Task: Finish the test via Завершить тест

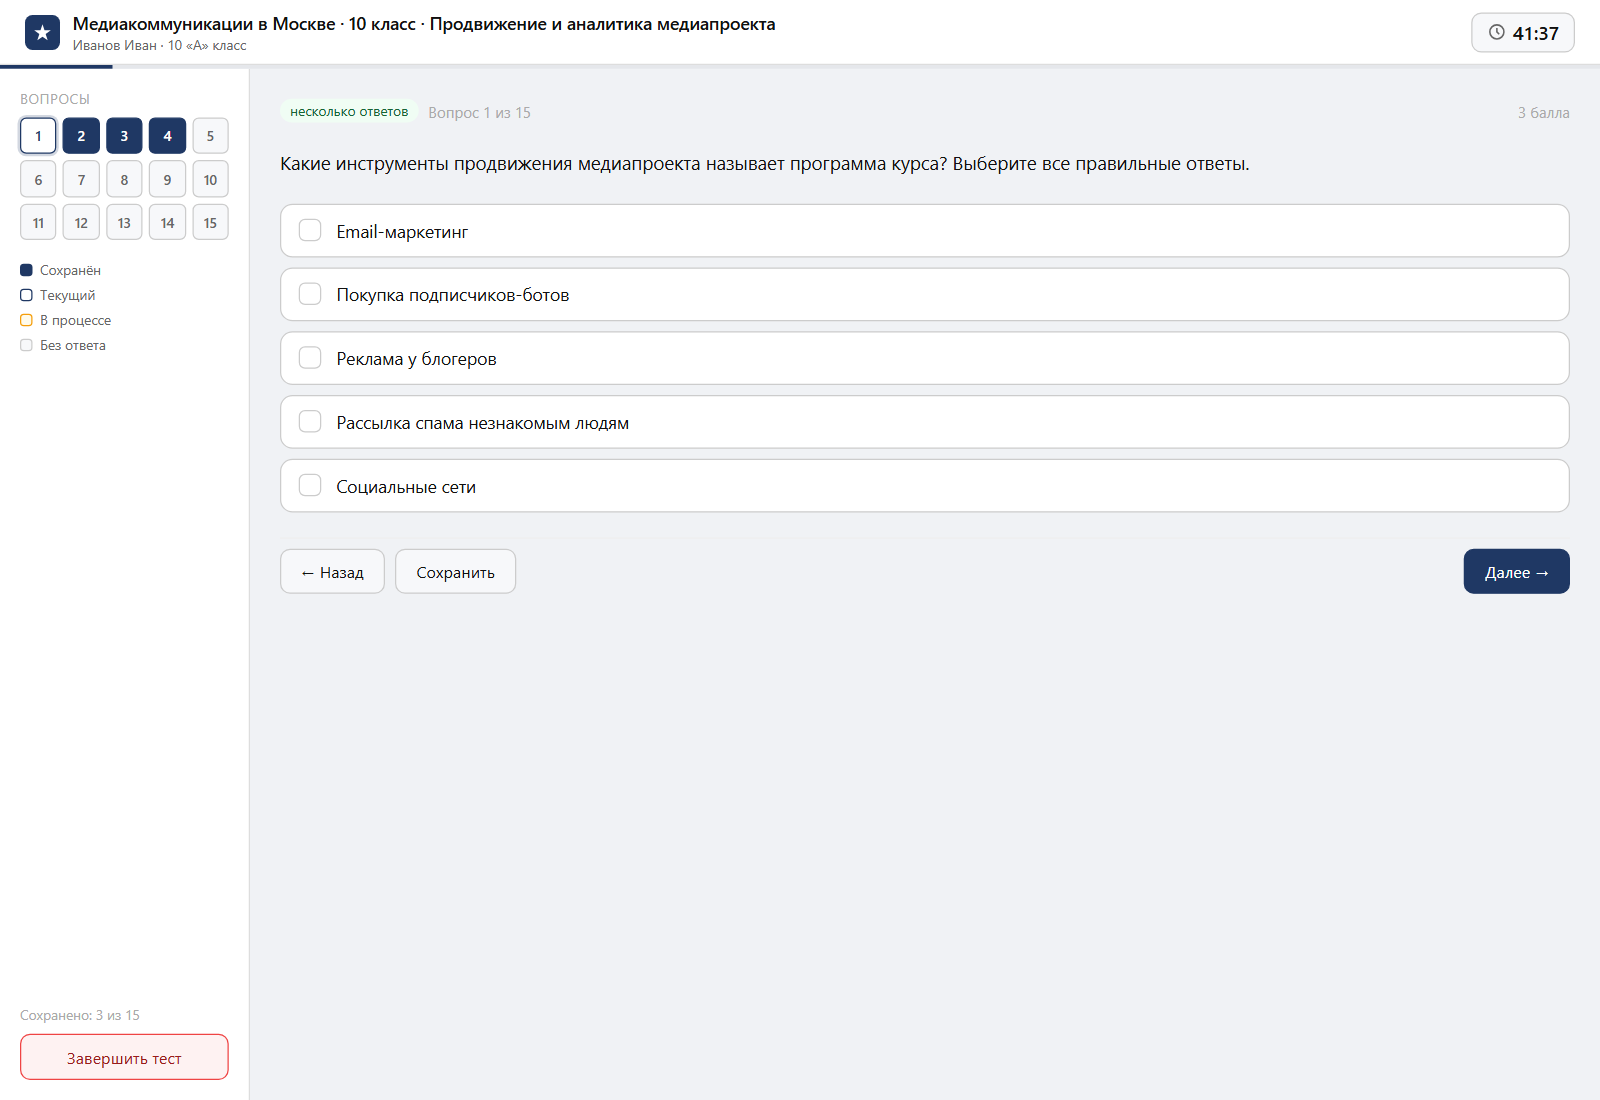Action: coord(124,1058)
